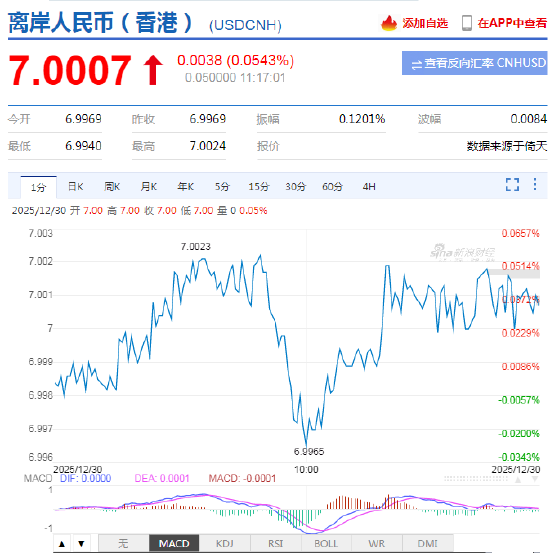Select the DMI indicator tab
550x553 pixels.
pyautogui.click(x=427, y=543)
